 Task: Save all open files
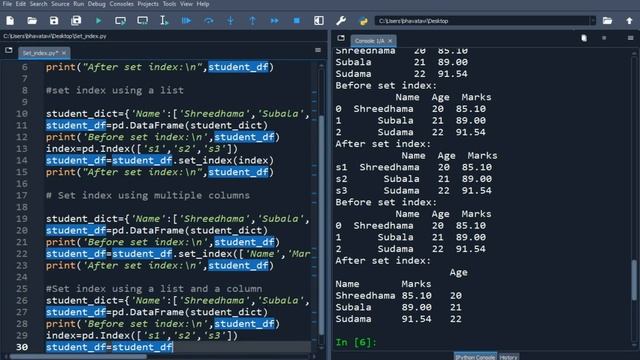tap(76, 21)
